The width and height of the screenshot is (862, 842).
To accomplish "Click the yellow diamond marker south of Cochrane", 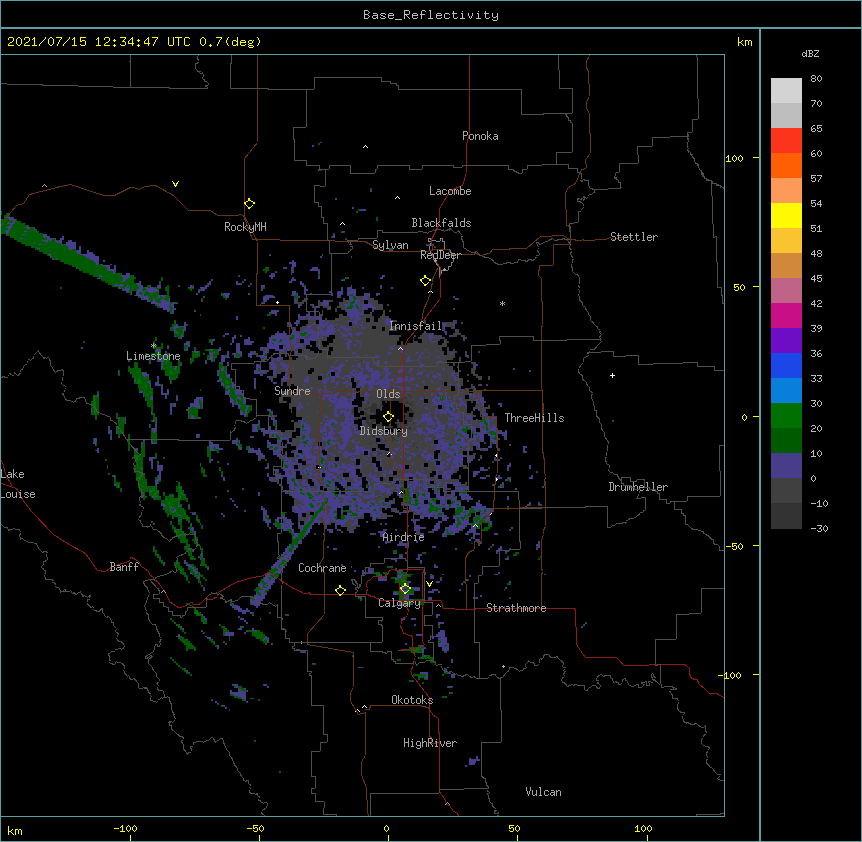I will pos(340,591).
